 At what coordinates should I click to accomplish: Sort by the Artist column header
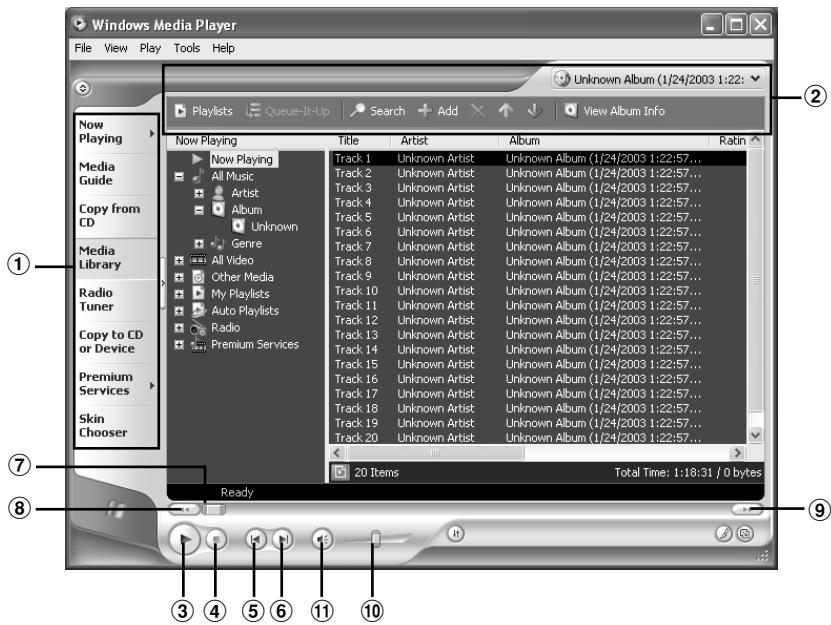445,141
